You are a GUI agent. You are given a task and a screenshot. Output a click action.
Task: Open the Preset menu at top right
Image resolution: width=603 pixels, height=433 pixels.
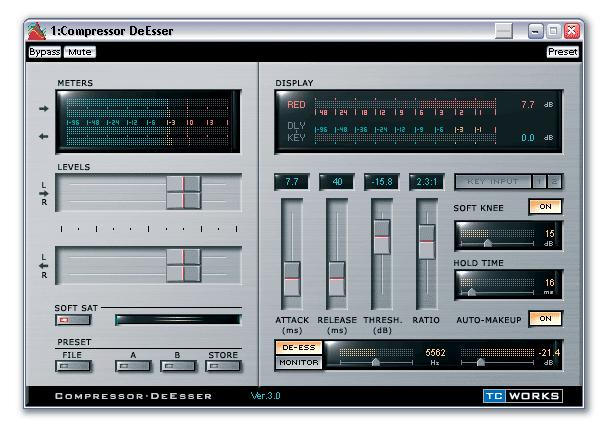pos(562,52)
